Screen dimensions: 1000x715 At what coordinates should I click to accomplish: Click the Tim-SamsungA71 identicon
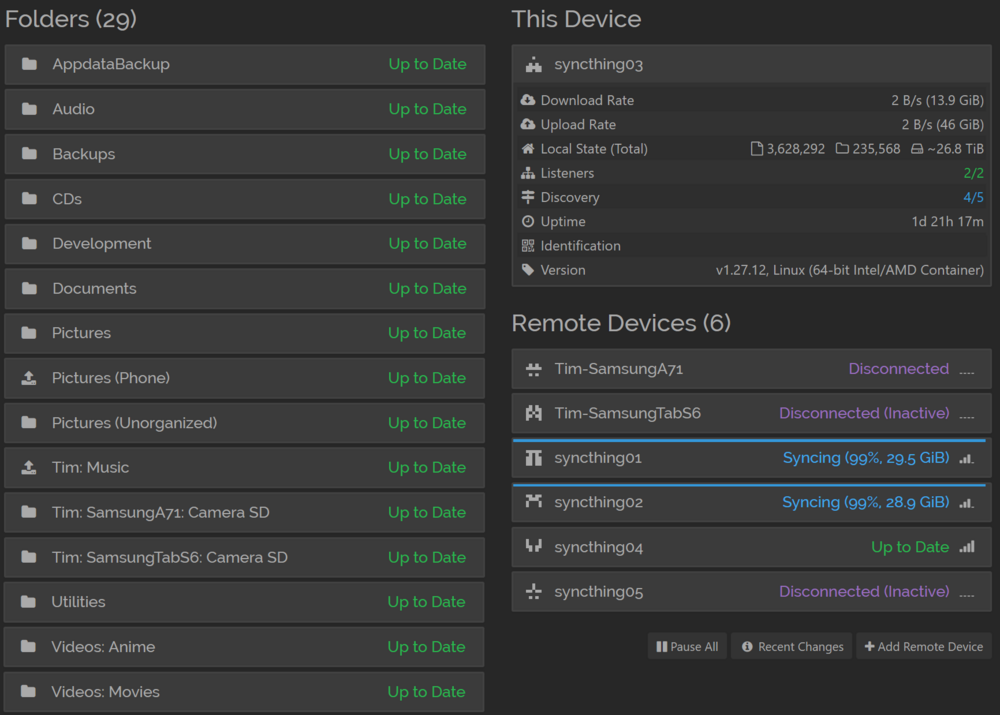click(534, 369)
